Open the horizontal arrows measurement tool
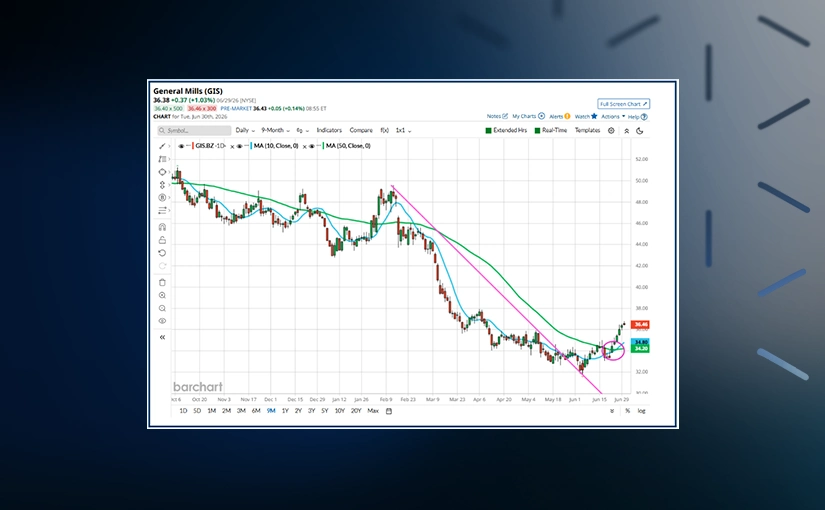This screenshot has width=825, height=510. coord(162,211)
